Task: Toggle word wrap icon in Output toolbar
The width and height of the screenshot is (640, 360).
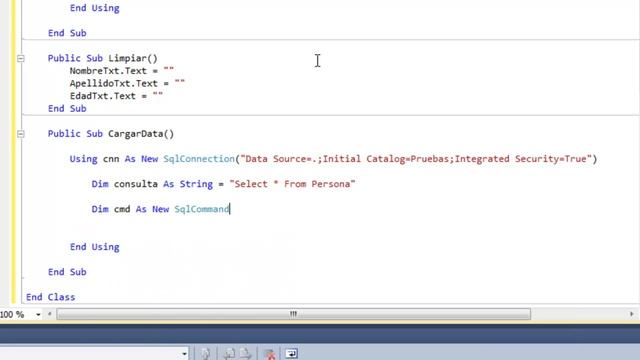Action: [291, 353]
